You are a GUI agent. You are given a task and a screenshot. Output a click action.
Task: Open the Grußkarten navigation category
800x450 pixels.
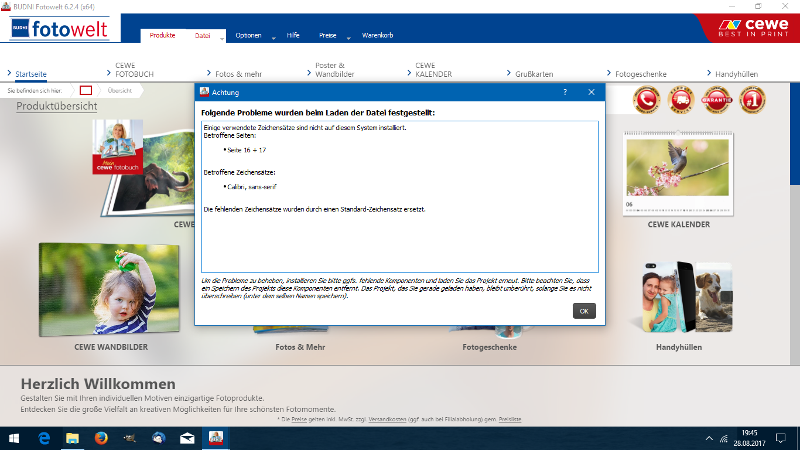pyautogui.click(x=534, y=74)
